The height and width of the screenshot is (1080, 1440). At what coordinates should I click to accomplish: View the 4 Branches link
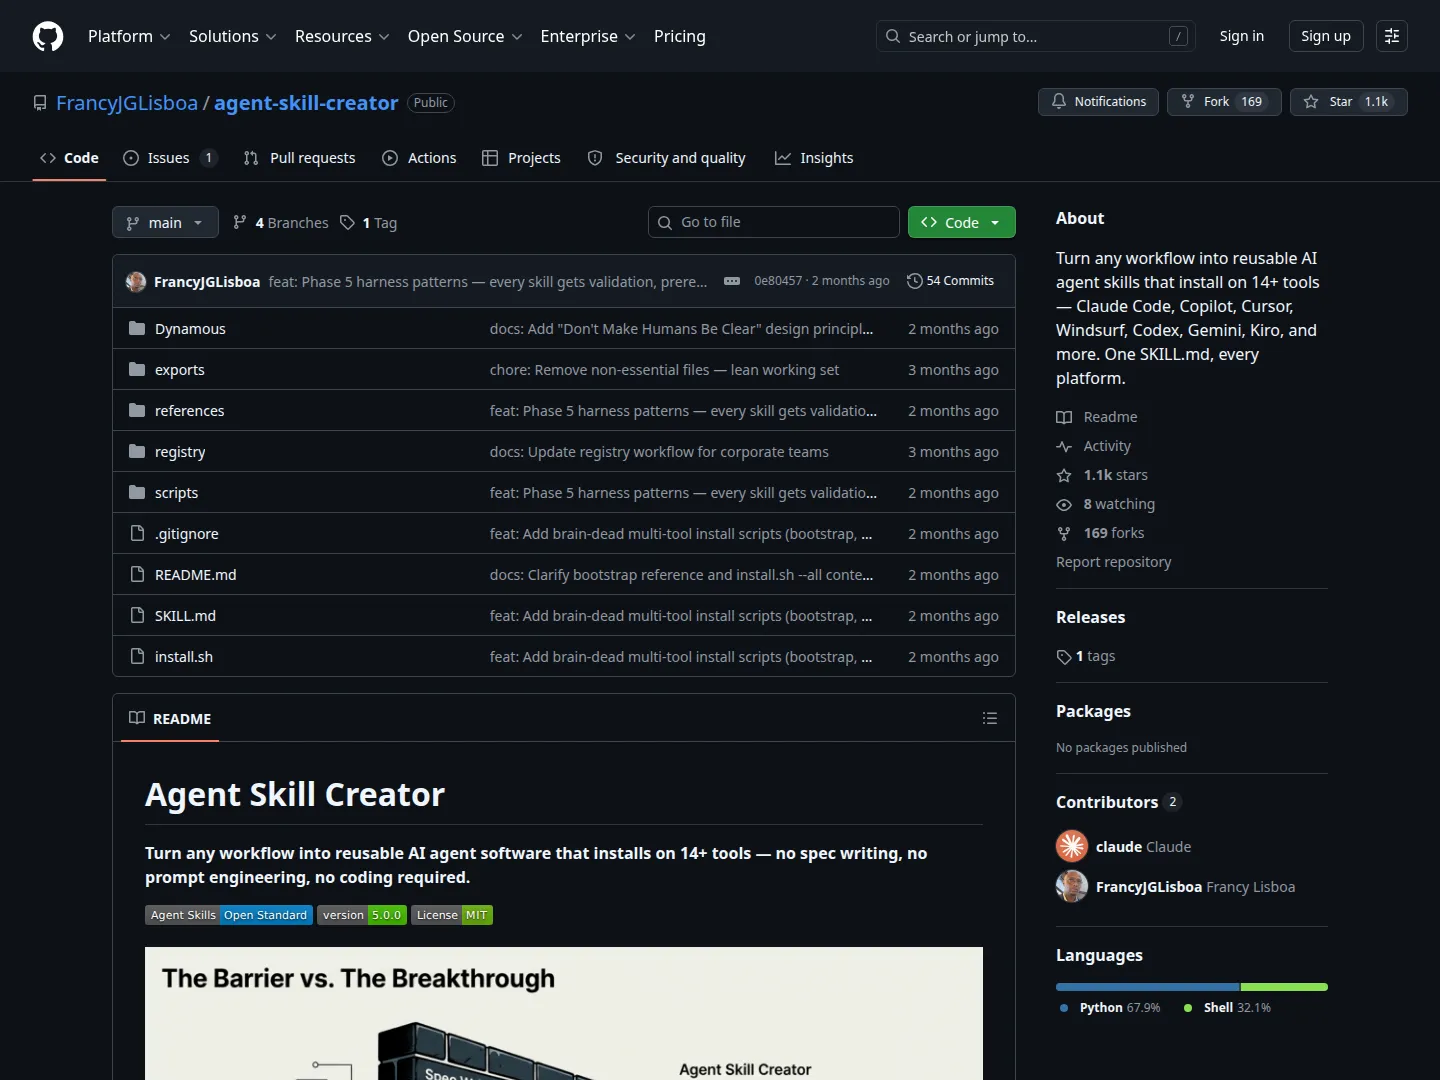pyautogui.click(x=281, y=223)
